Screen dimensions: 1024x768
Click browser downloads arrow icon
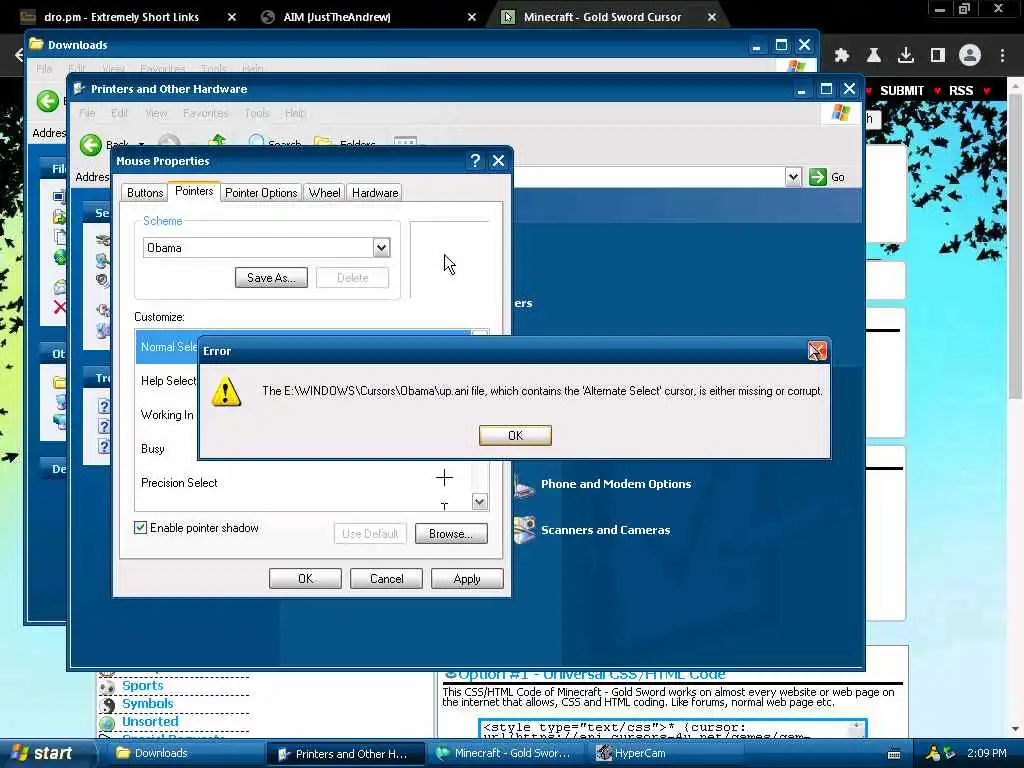905,56
